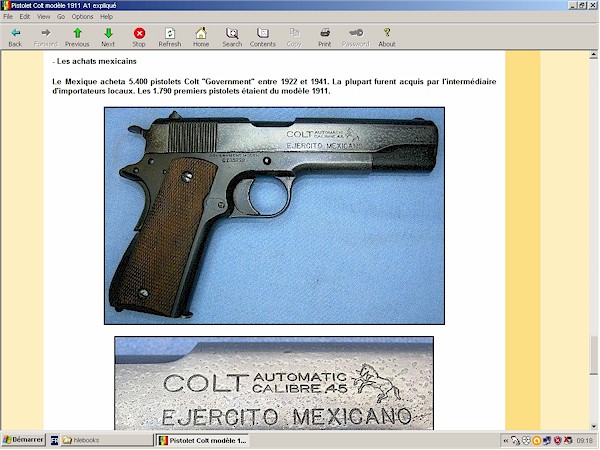Screen dimensions: 600x450
Task: Switch to the hlebooks taskbar window
Action: [107, 440]
